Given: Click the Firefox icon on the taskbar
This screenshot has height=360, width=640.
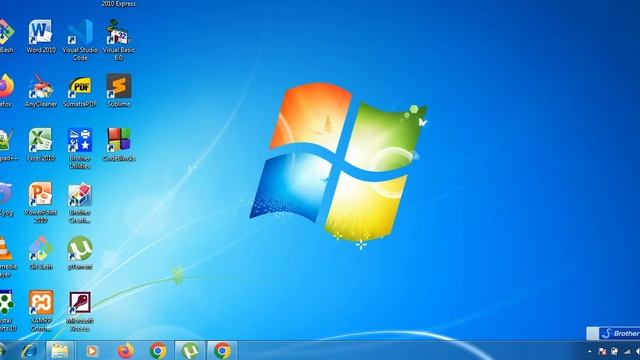Looking at the screenshot, I should click(x=125, y=351).
